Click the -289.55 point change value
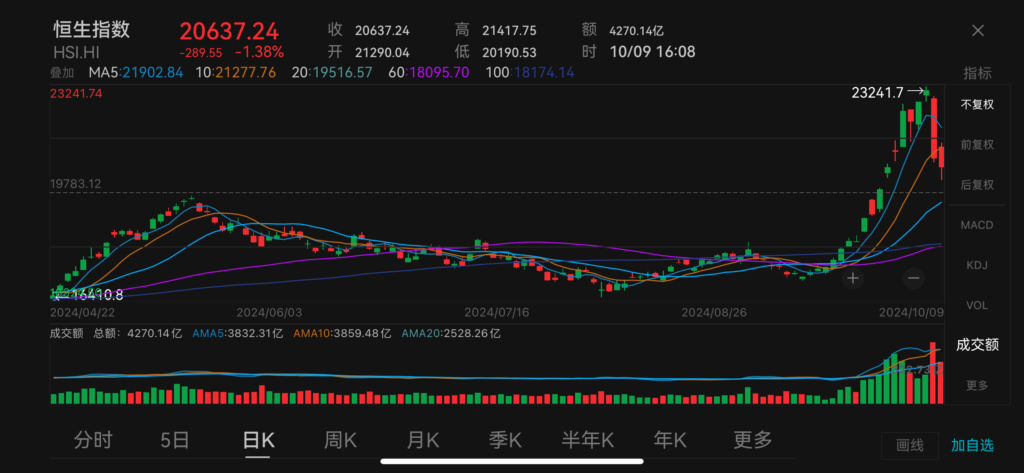 click(x=201, y=52)
